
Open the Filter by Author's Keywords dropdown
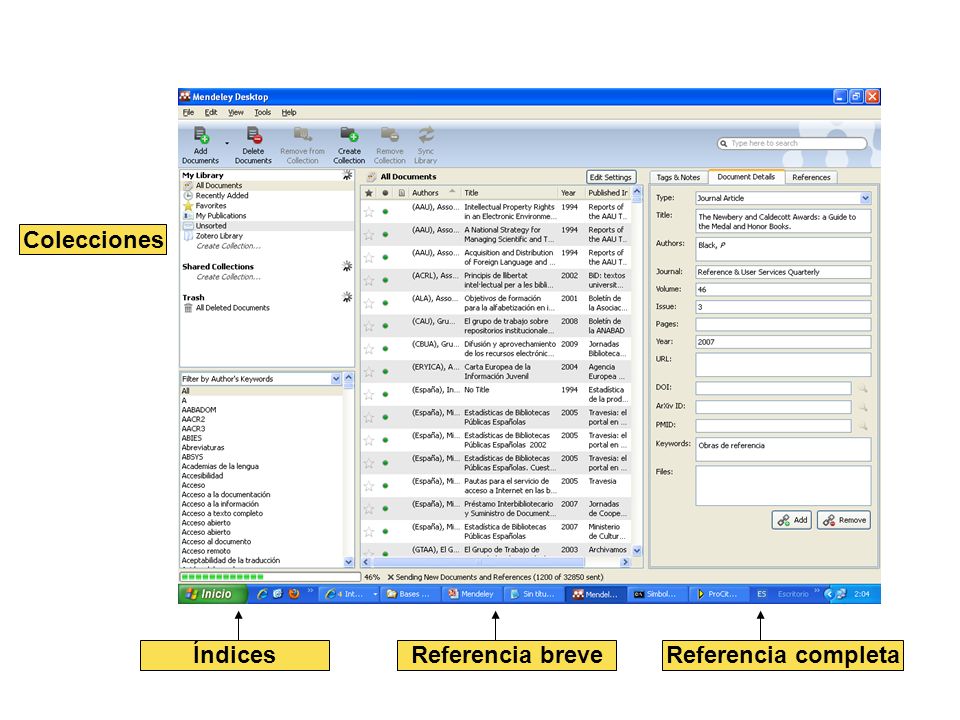point(336,379)
